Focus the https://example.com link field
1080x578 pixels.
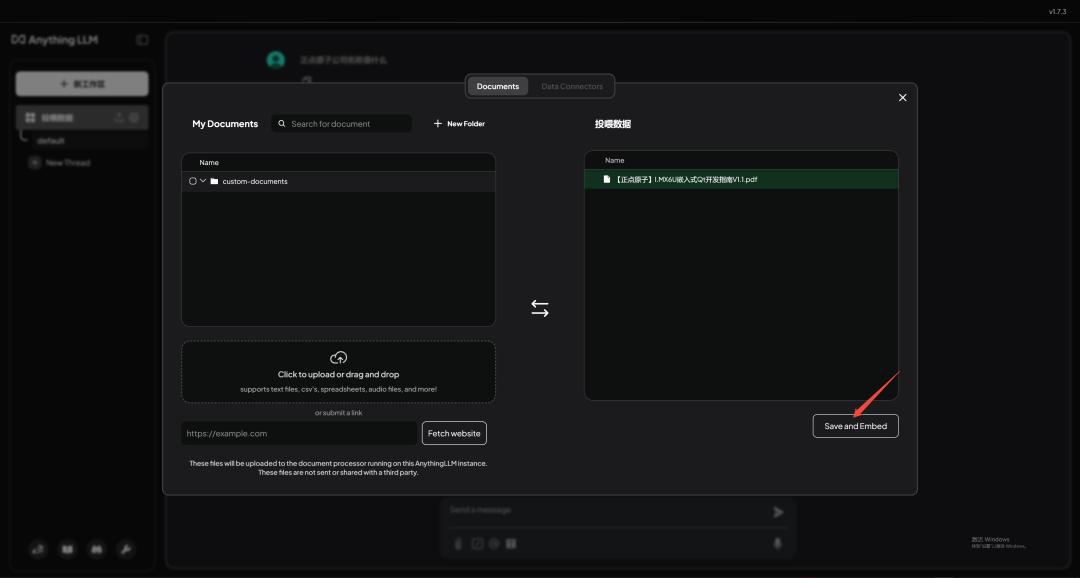299,433
